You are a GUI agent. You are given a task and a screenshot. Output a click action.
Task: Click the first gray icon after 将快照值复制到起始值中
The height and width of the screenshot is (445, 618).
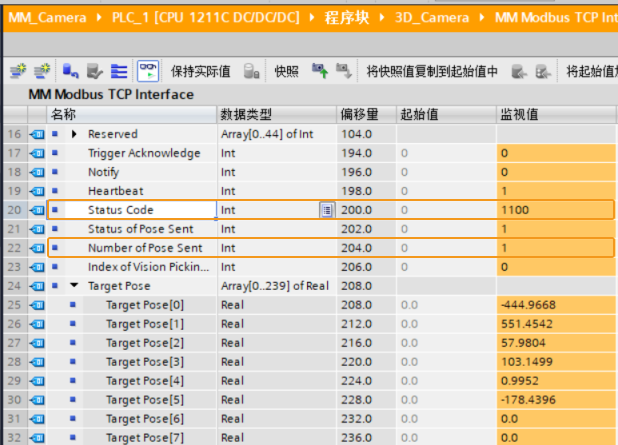[x=519, y=72]
